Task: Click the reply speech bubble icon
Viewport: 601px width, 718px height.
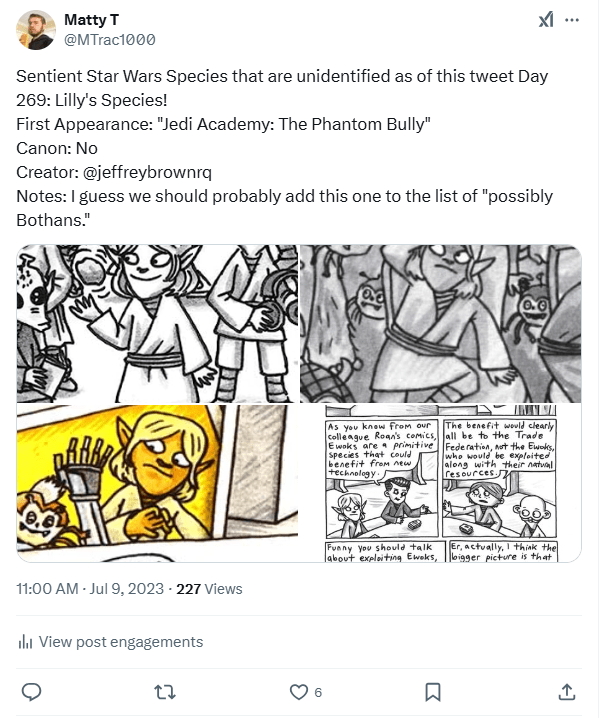Action: (31, 691)
